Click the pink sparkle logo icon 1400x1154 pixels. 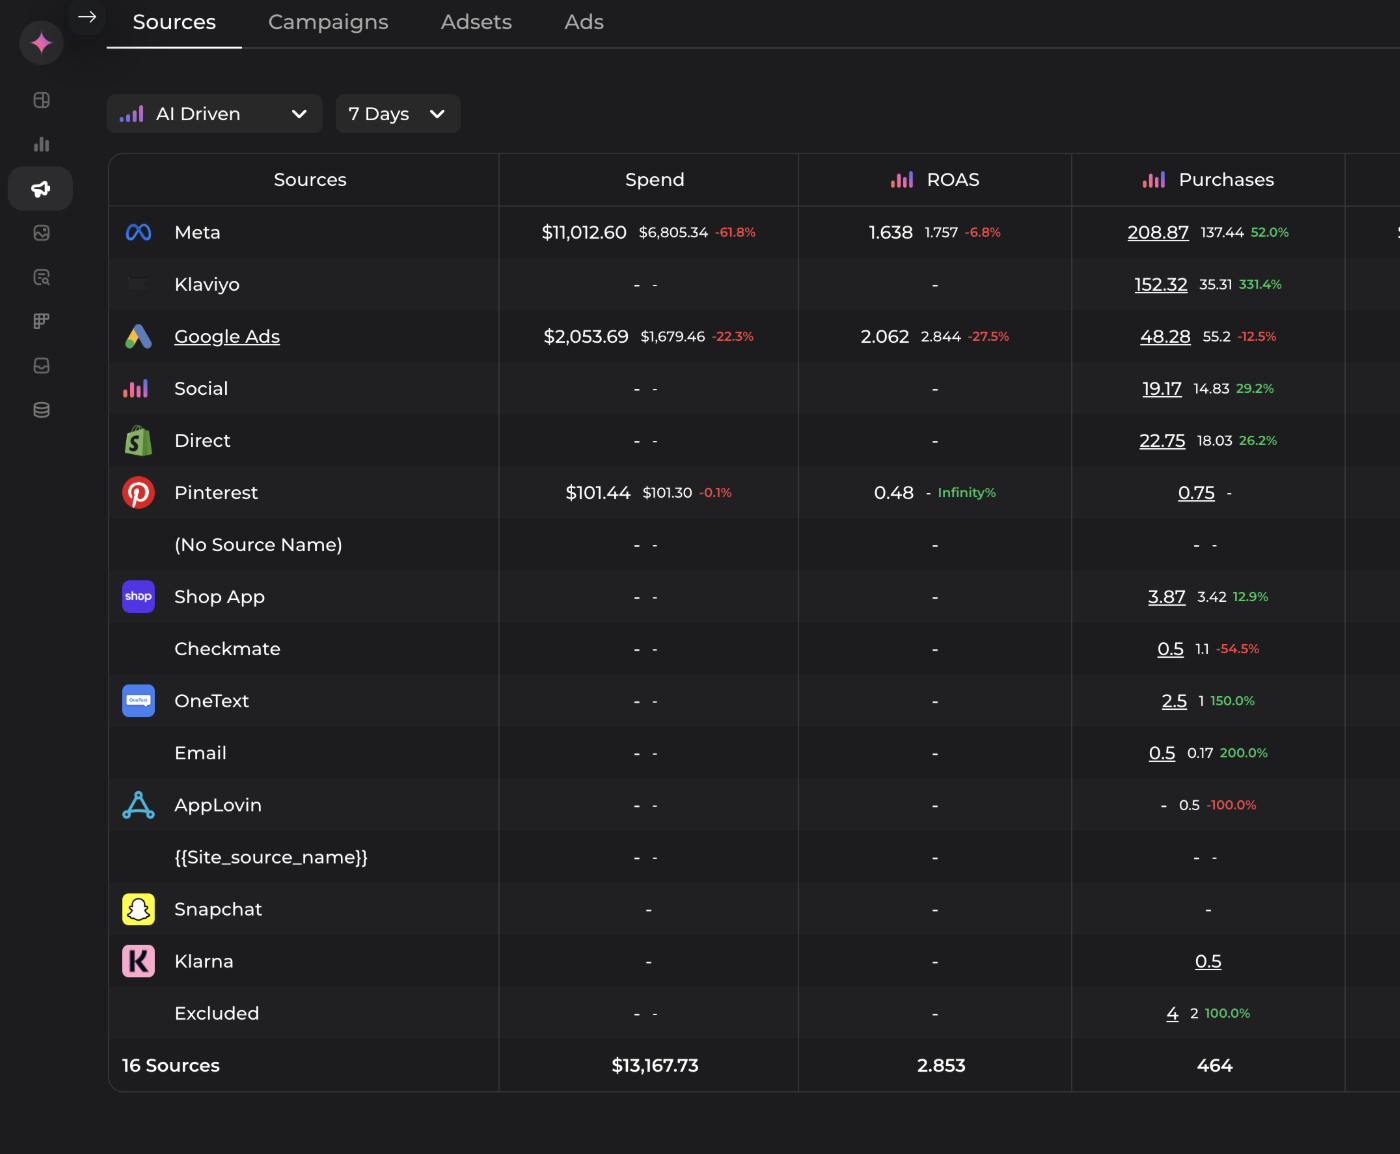(x=41, y=43)
